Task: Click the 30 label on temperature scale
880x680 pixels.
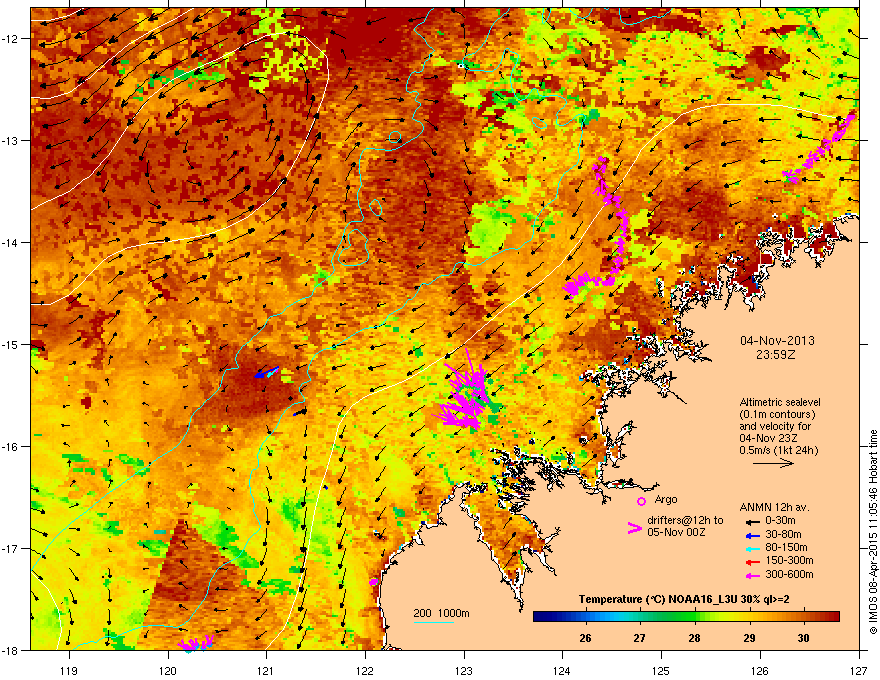Action: click(804, 638)
